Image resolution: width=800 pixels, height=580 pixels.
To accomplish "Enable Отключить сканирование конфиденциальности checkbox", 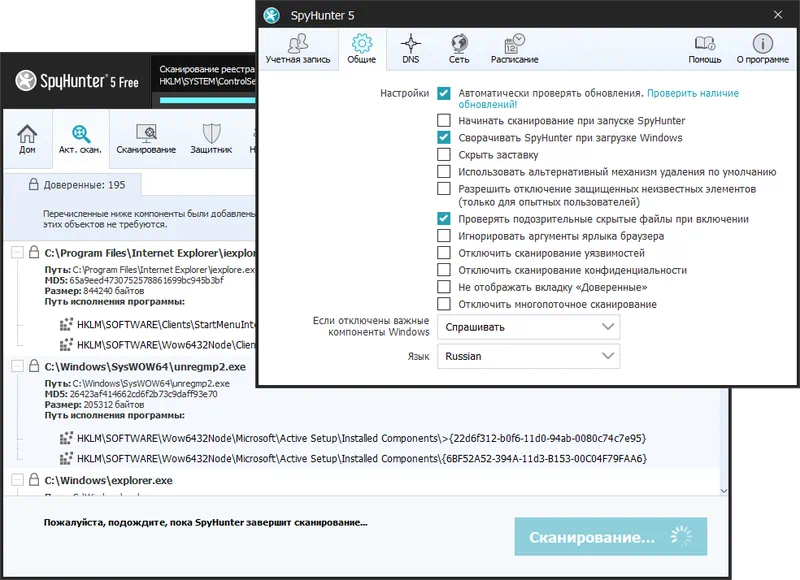I will pos(444,269).
